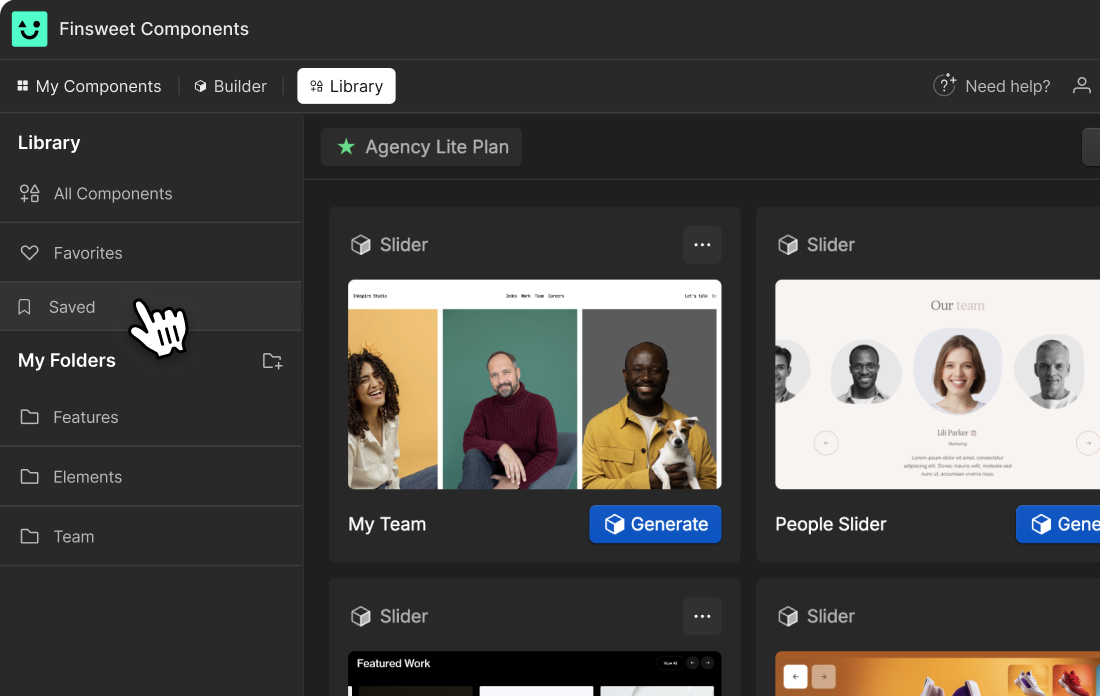Click the Need help question mark icon
The width and height of the screenshot is (1100, 696).
pos(945,85)
